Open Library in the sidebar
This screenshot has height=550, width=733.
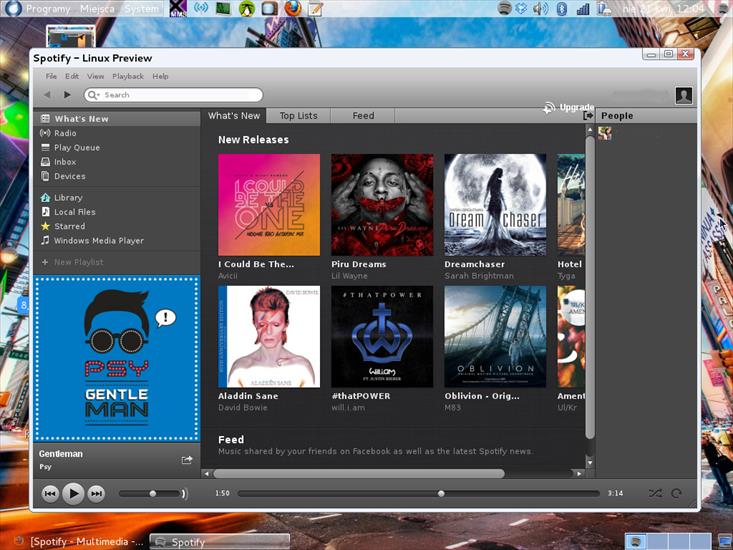click(x=117, y=198)
